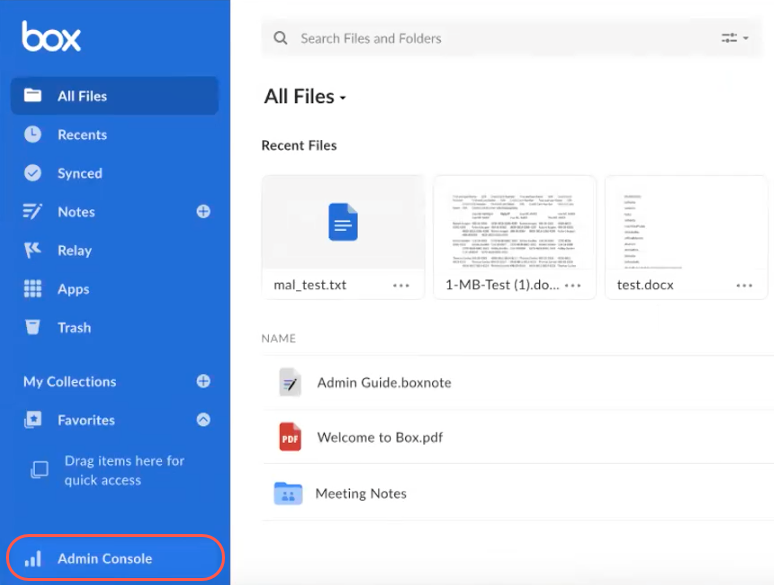Image resolution: width=774 pixels, height=585 pixels.
Task: Open Relay workflows
Action: [x=75, y=250]
